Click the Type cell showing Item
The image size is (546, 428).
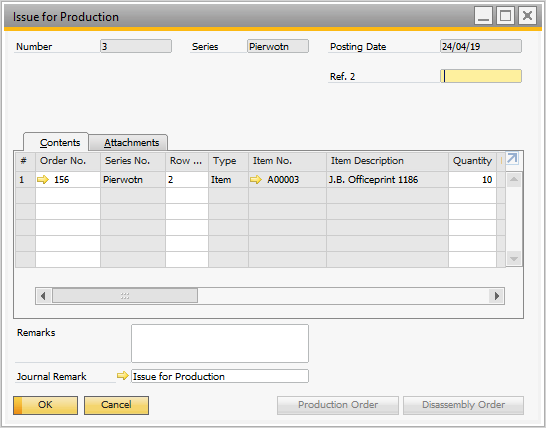tap(228, 180)
